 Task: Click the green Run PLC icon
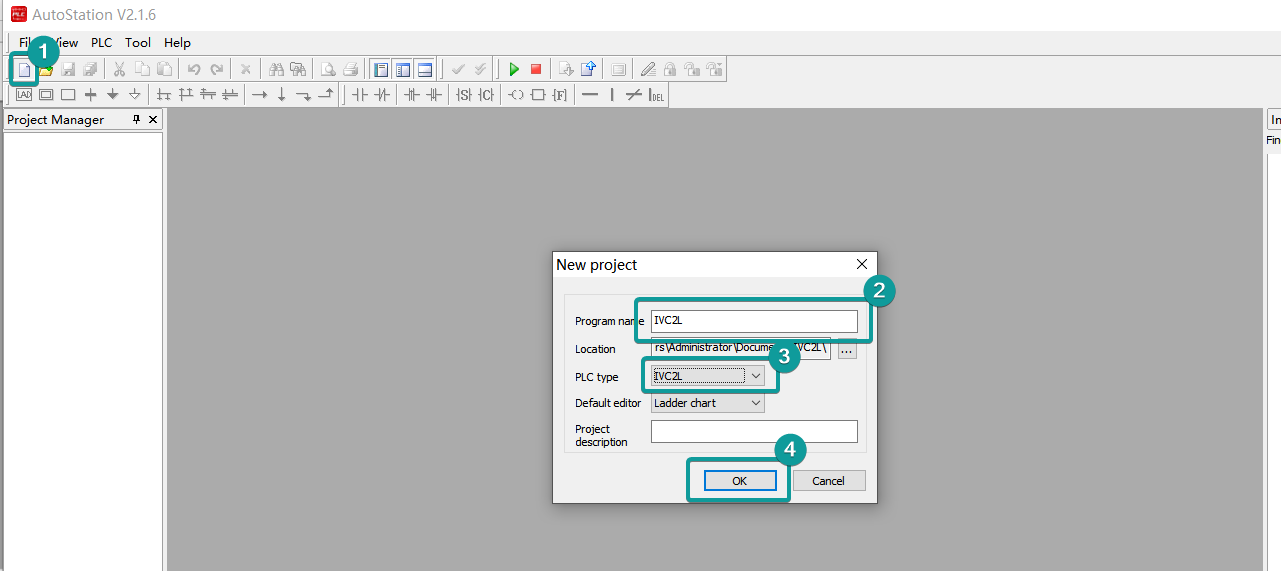coord(514,69)
